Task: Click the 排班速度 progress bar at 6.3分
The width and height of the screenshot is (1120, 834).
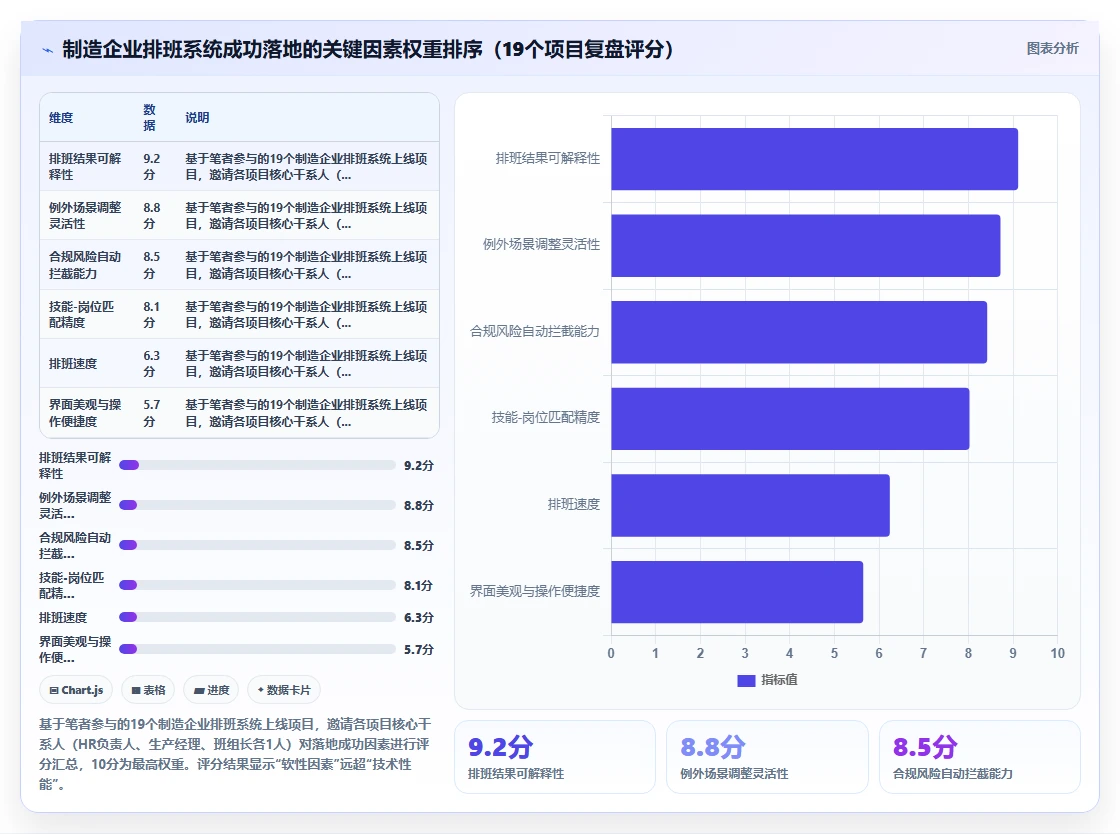Action: [257, 618]
